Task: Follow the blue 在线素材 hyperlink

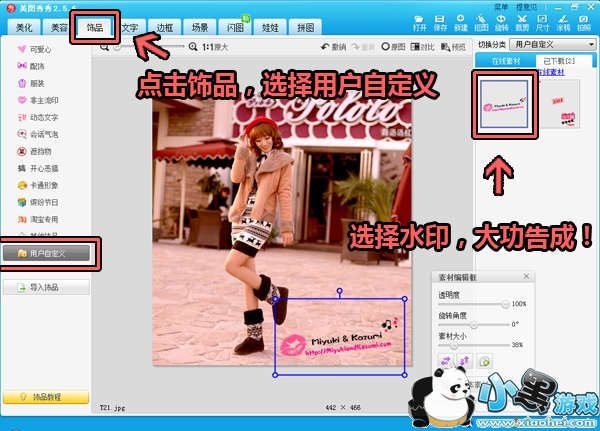Action: 551,72
